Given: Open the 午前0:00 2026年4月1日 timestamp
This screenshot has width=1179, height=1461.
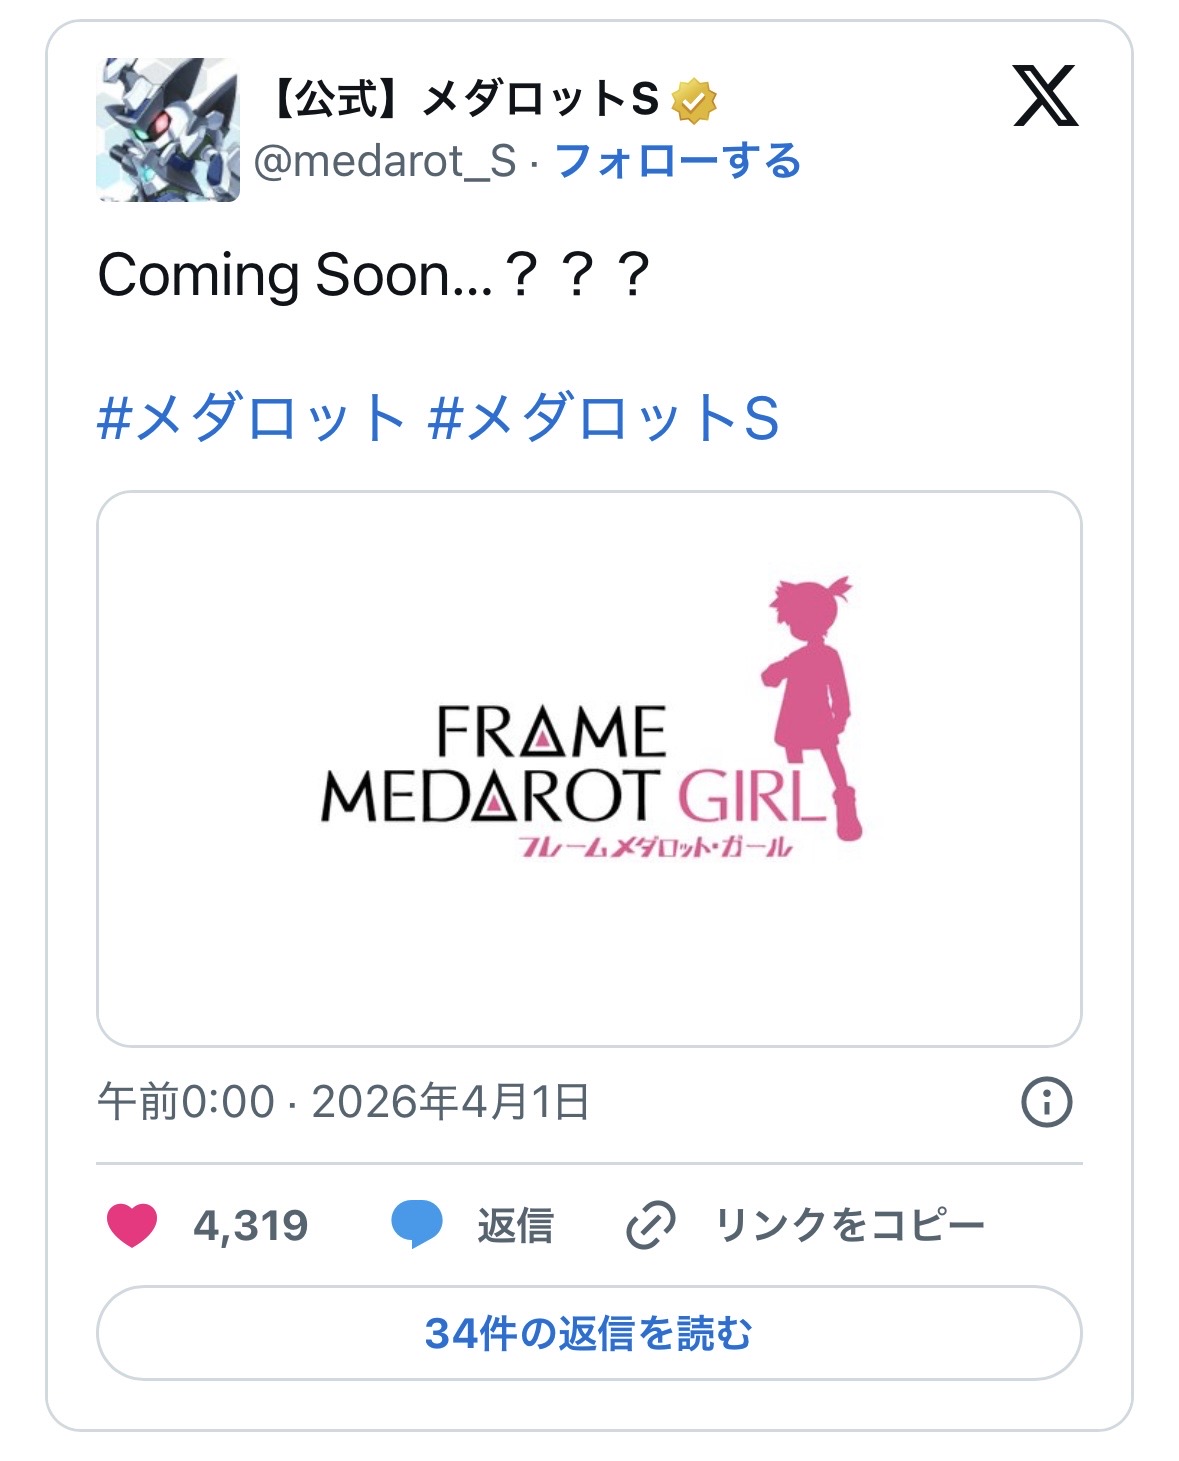Looking at the screenshot, I should (344, 1102).
